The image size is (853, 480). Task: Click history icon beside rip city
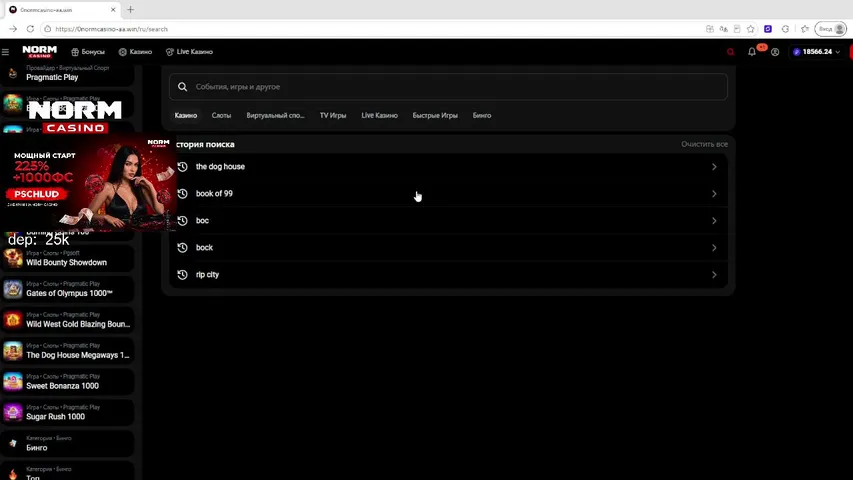point(183,275)
